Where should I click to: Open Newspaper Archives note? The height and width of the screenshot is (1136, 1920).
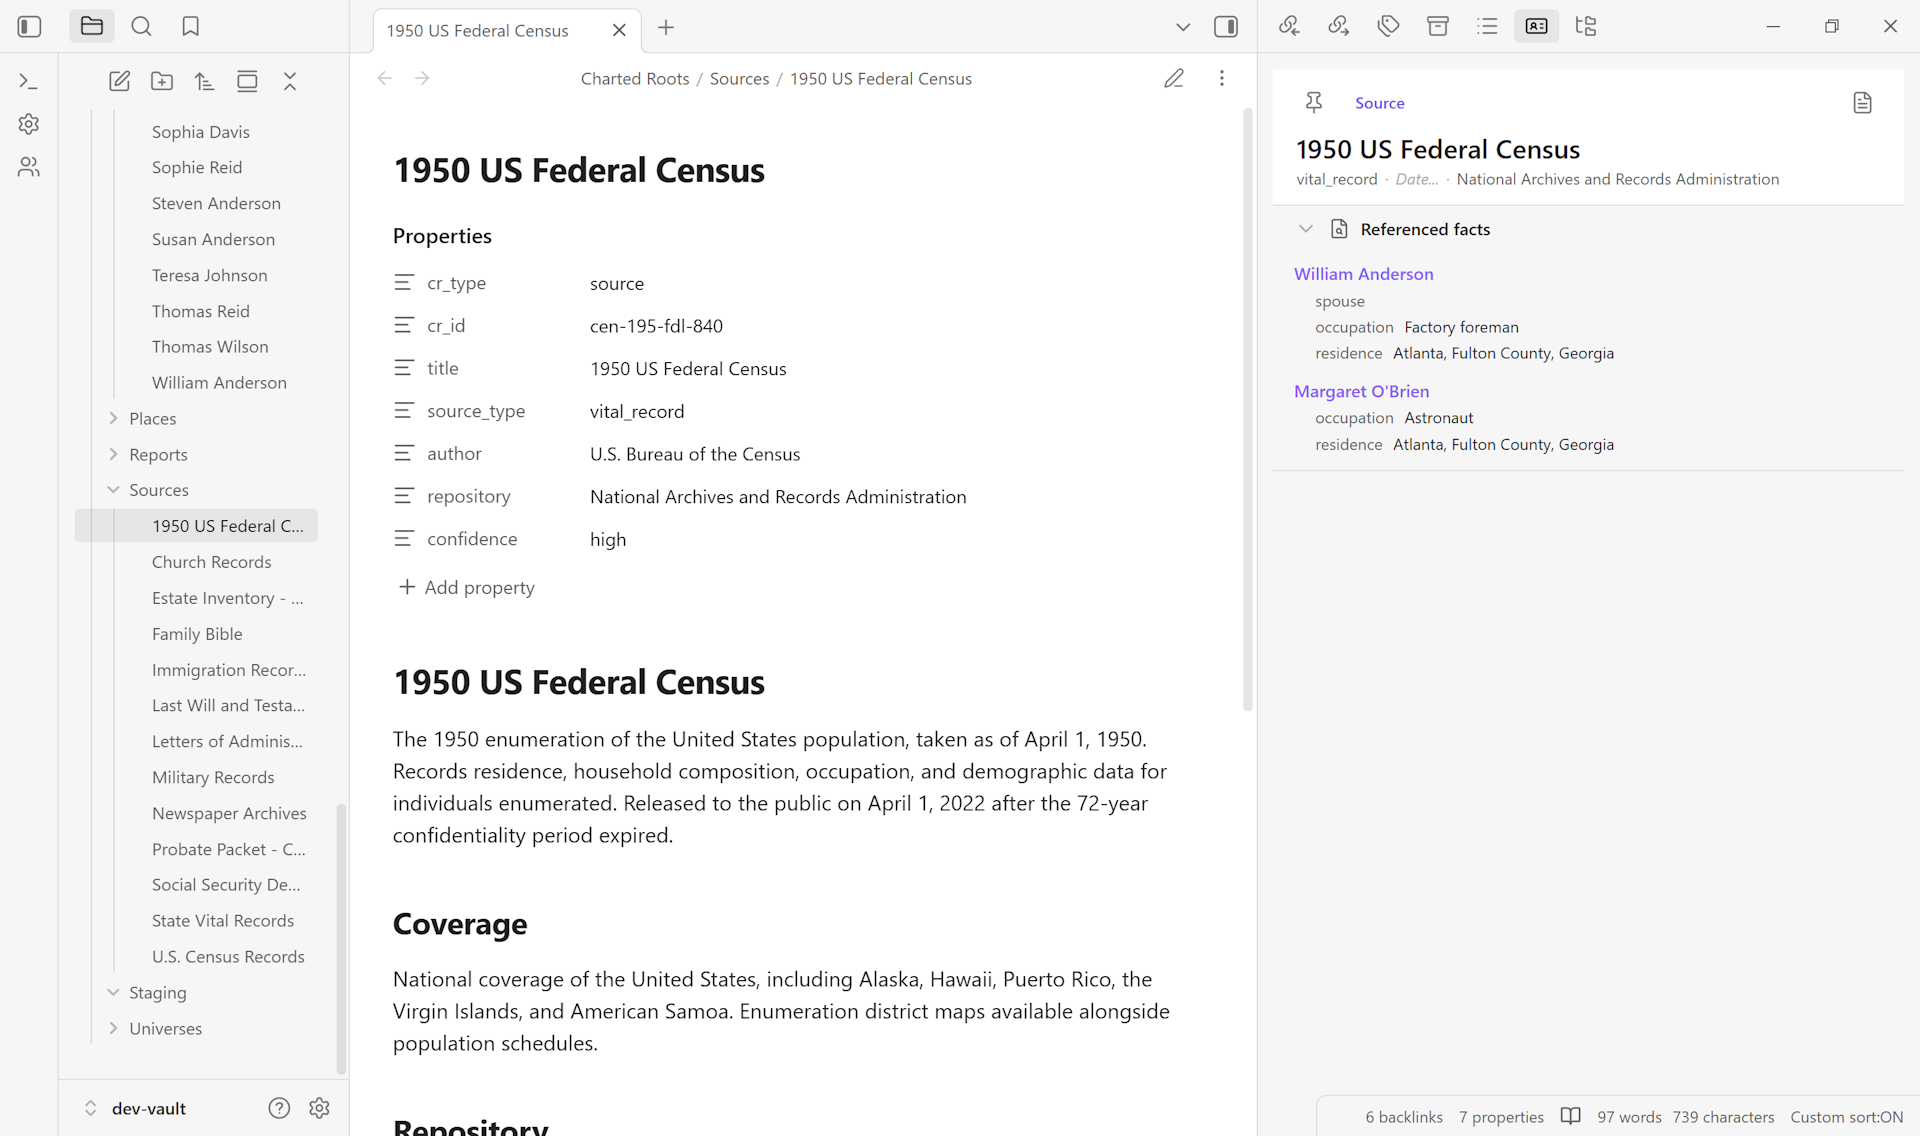(229, 813)
